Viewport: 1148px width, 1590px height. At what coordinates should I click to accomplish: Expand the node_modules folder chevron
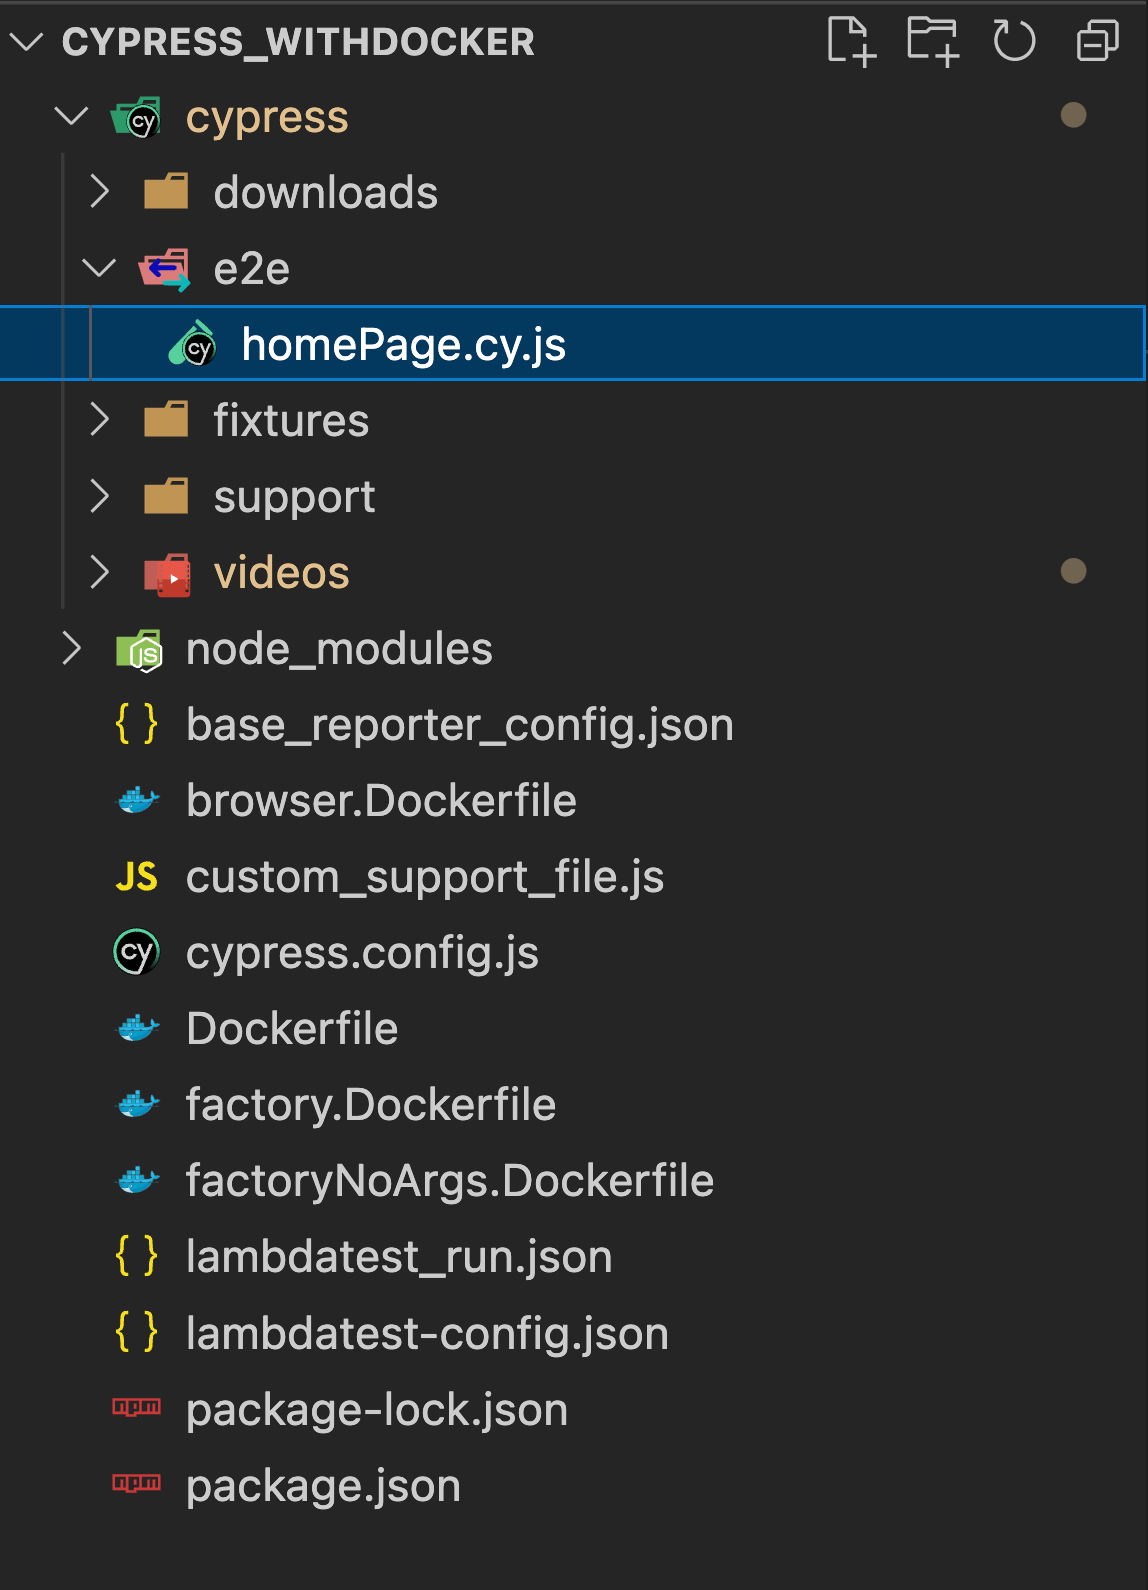point(71,648)
